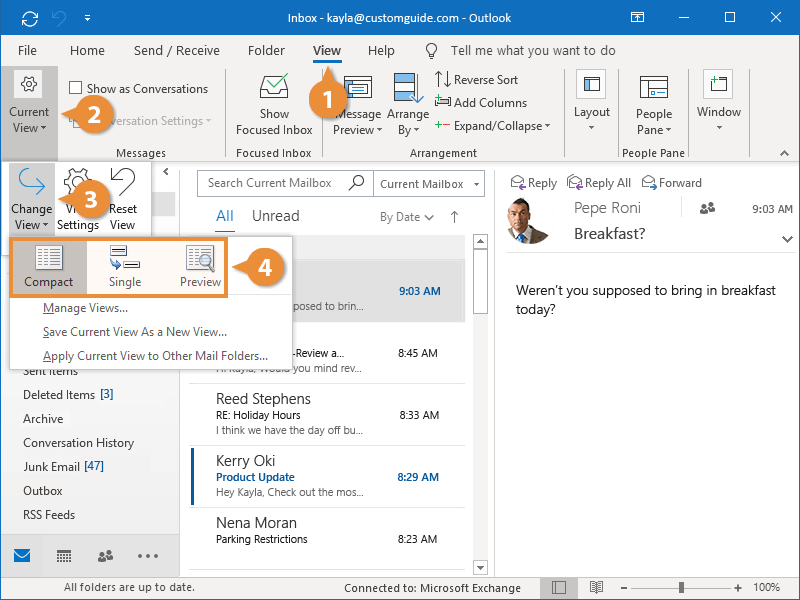This screenshot has height=600, width=800.
Task: Open the Archive folder
Action: [43, 418]
